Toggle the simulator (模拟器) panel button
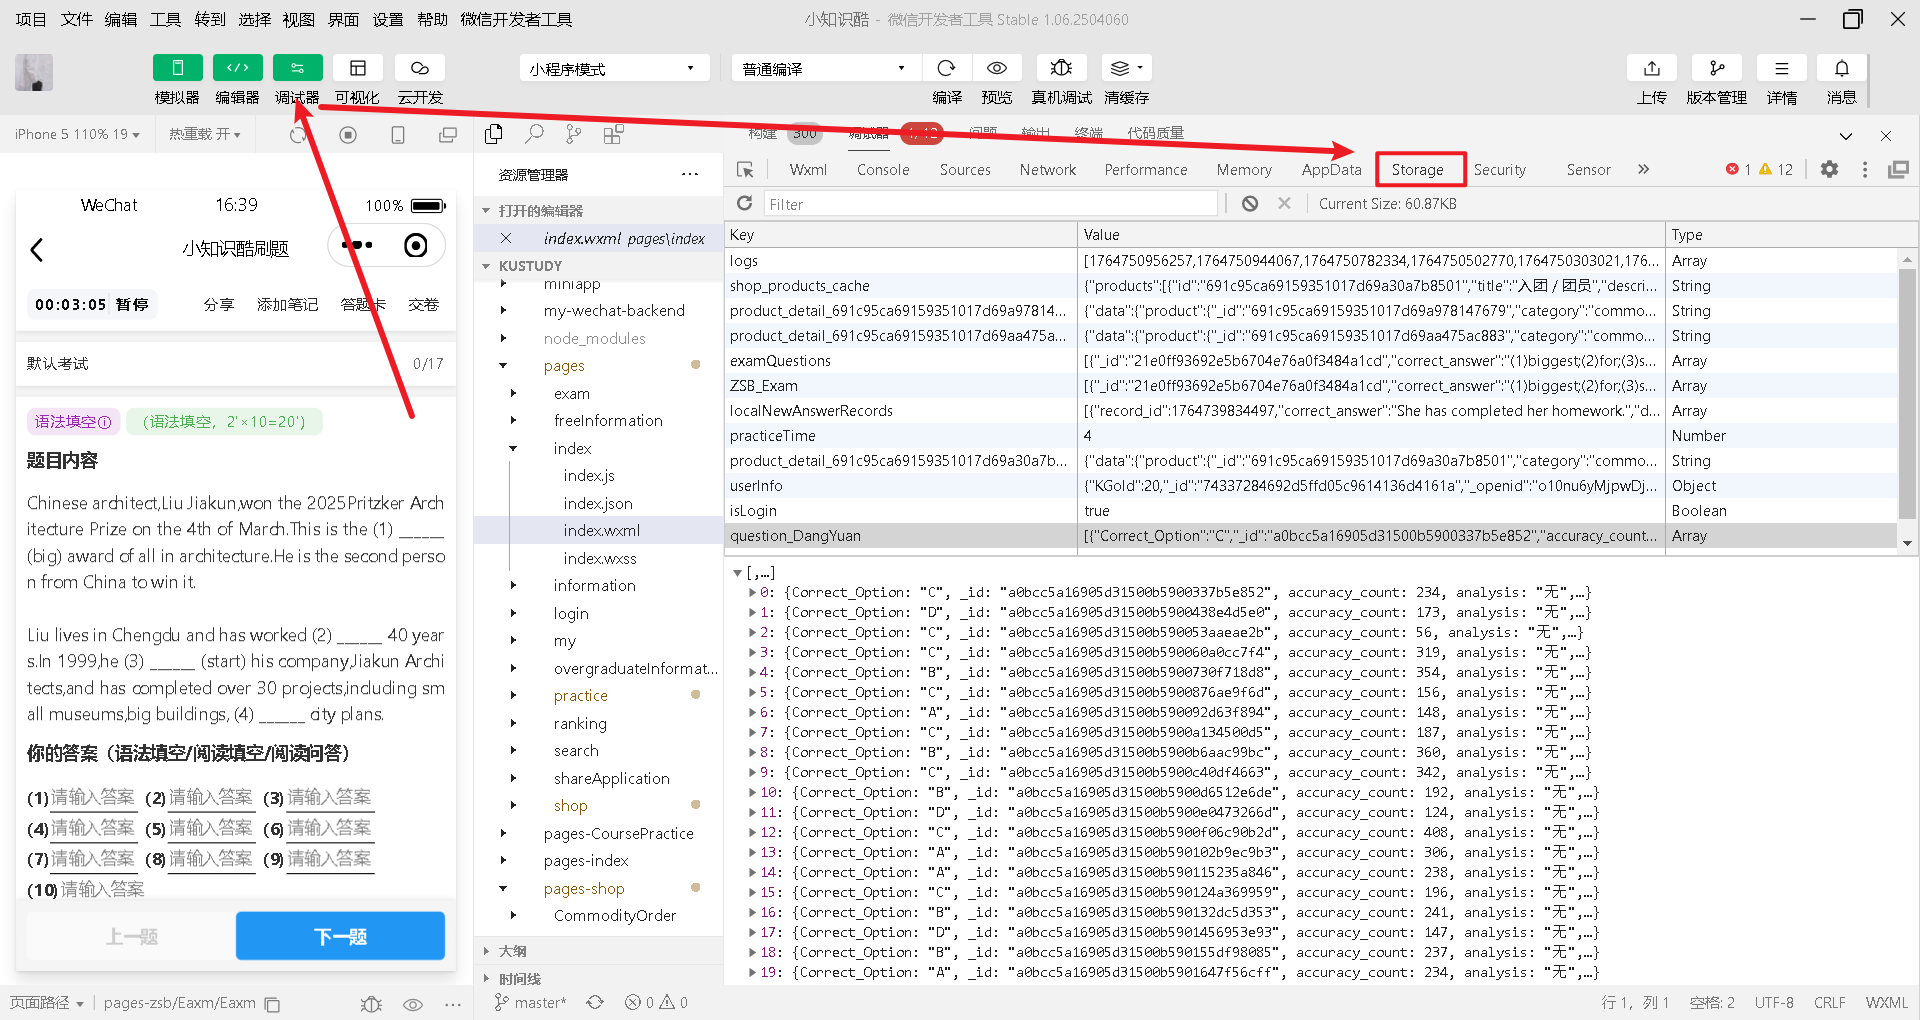The height and width of the screenshot is (1020, 1920). 177,68
